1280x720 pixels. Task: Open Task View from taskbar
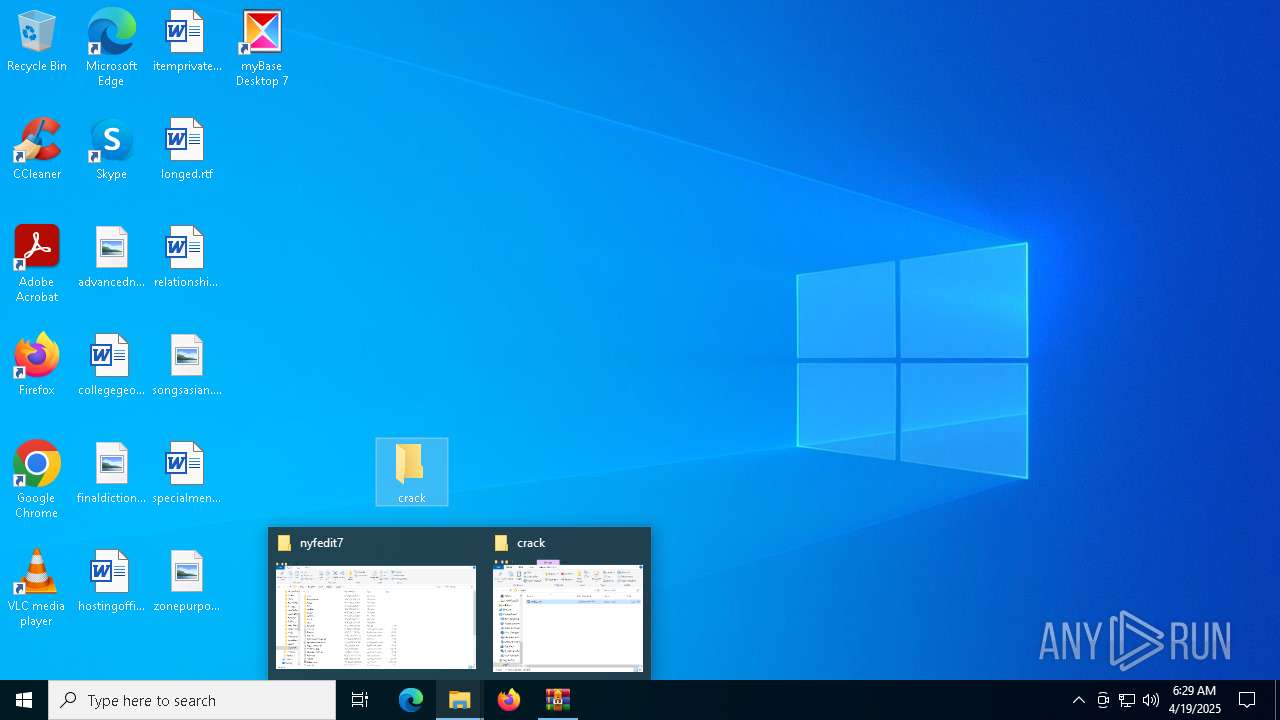click(x=360, y=700)
